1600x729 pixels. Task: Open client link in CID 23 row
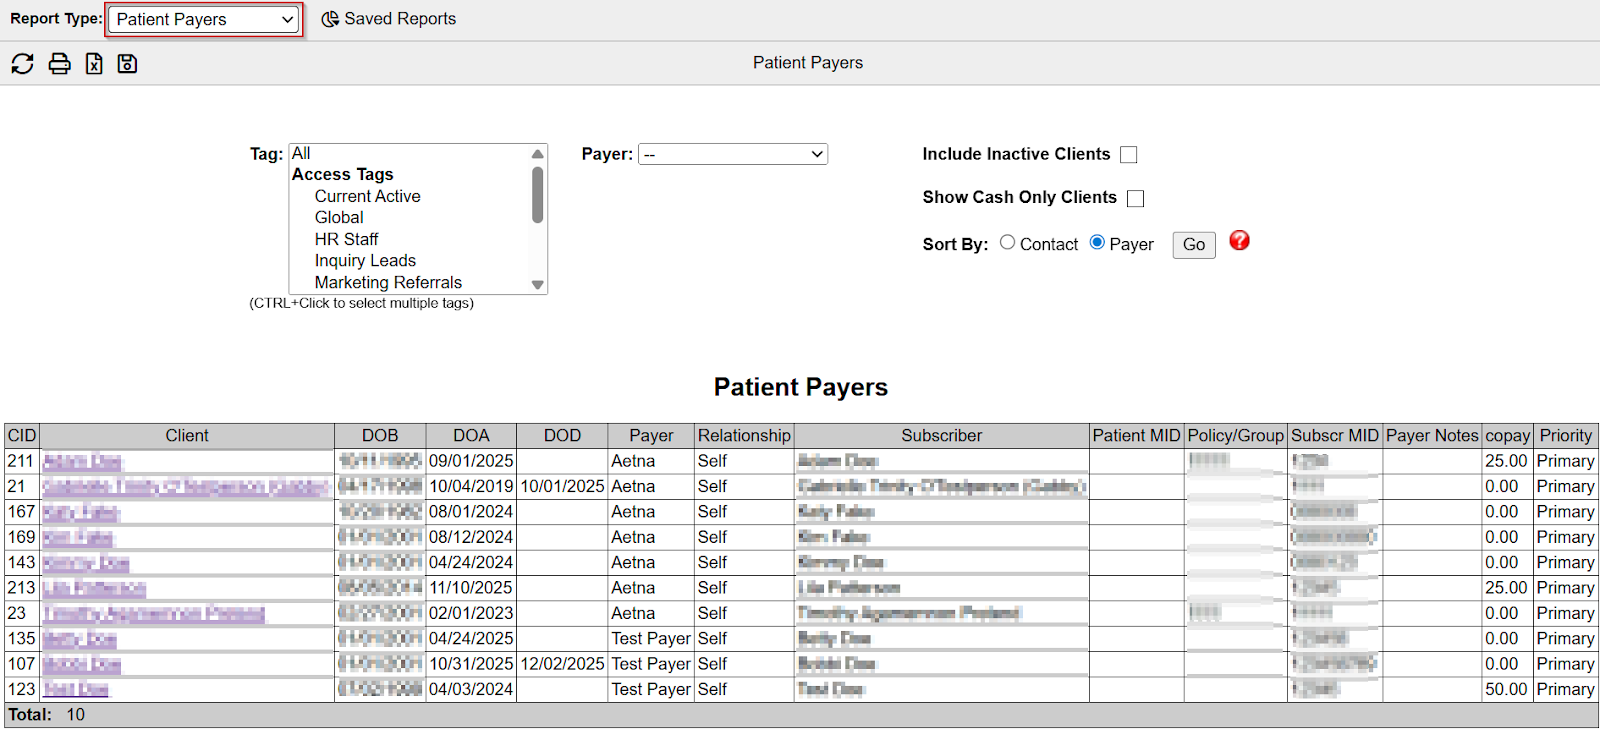pyautogui.click(x=154, y=614)
